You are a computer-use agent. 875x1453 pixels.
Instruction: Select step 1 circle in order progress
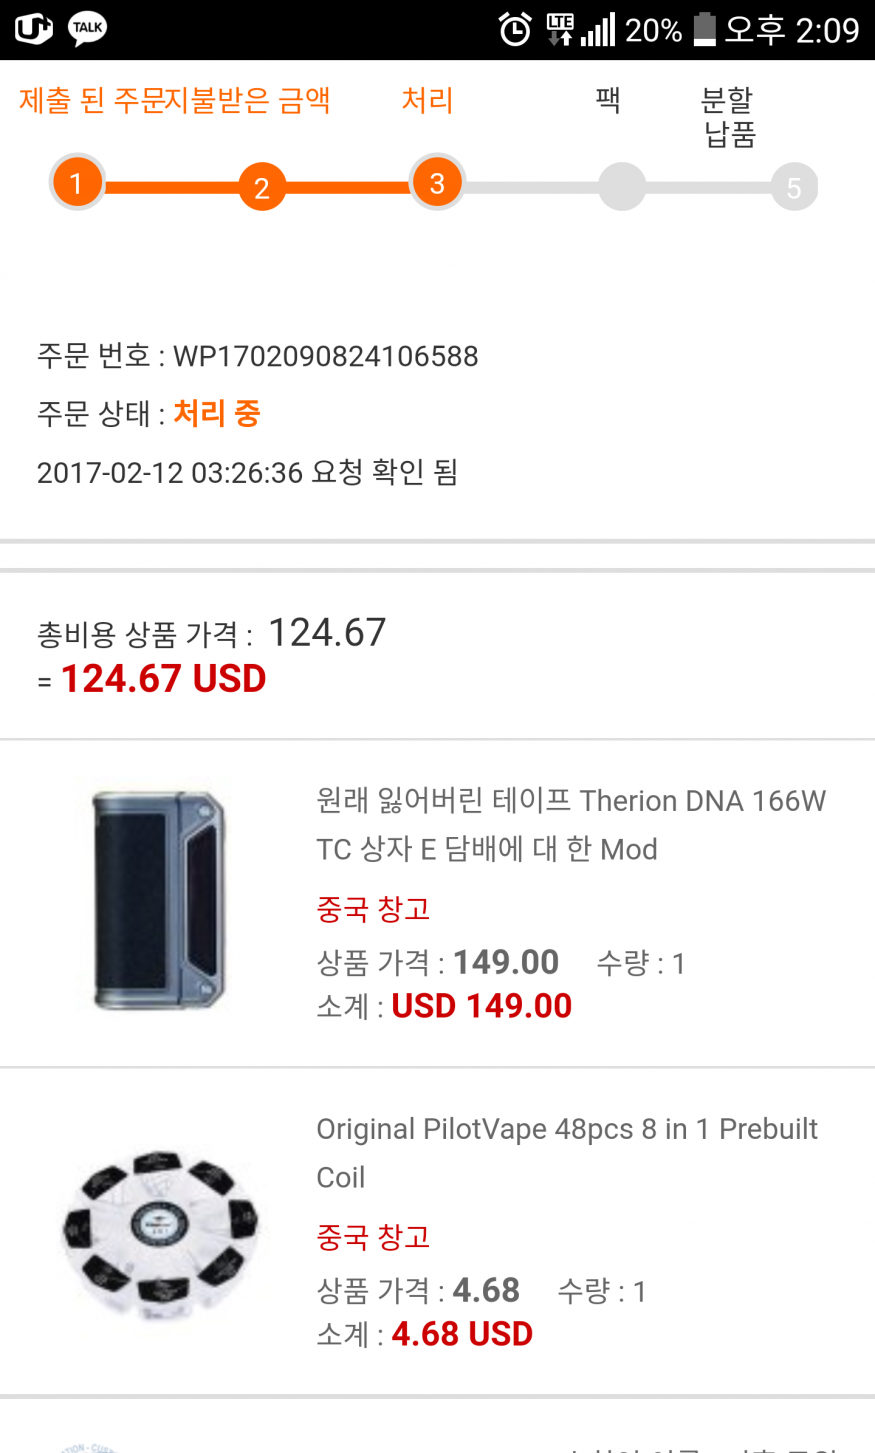click(x=76, y=184)
